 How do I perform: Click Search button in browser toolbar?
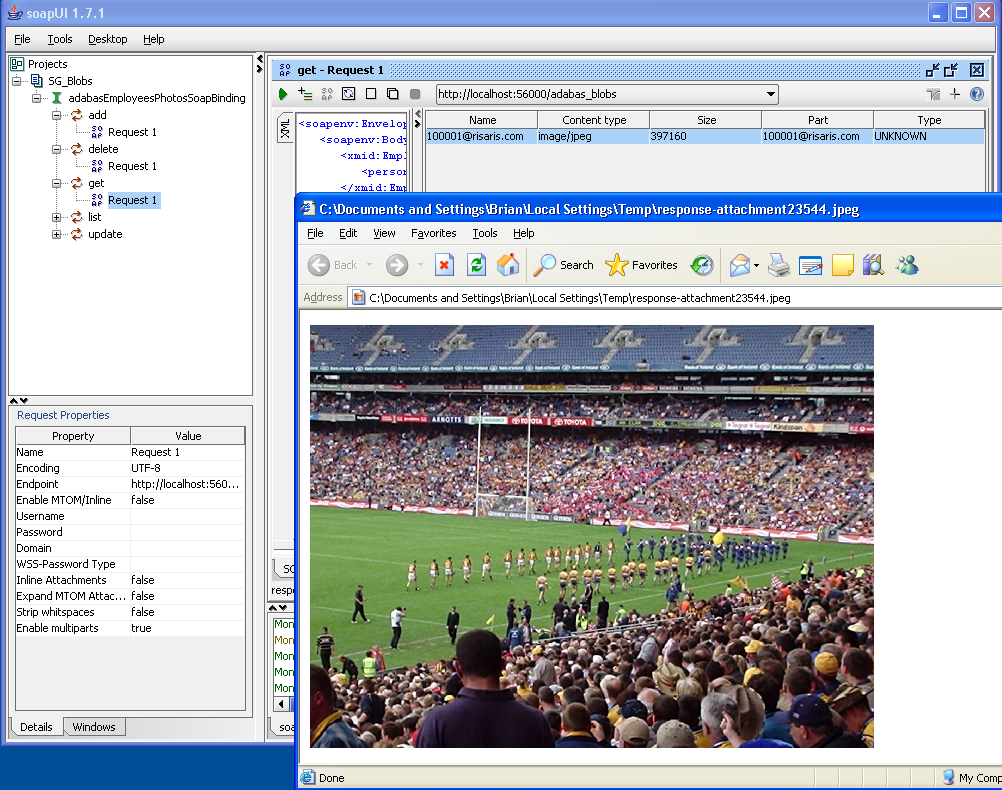pos(564,265)
